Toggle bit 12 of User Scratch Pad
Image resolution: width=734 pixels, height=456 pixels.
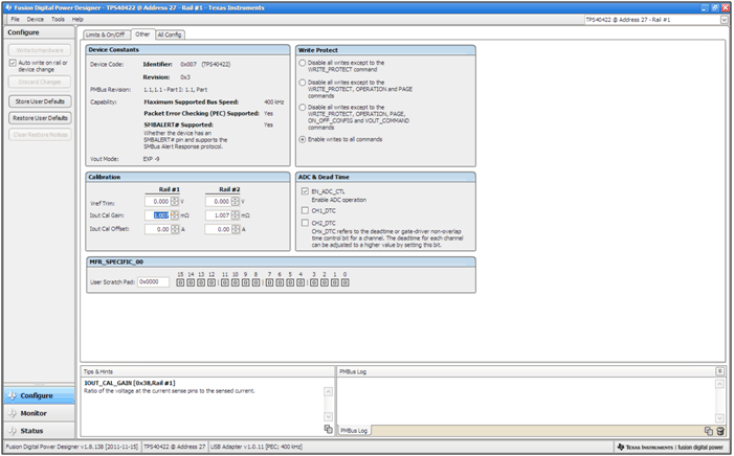point(212,283)
